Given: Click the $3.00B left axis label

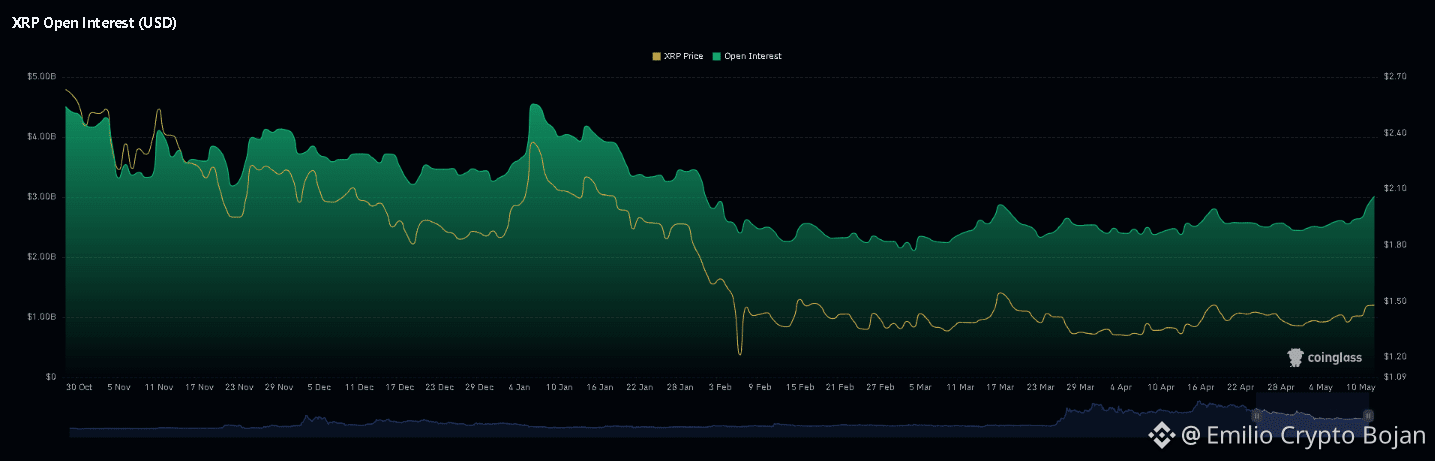Looking at the screenshot, I should click(x=41, y=196).
